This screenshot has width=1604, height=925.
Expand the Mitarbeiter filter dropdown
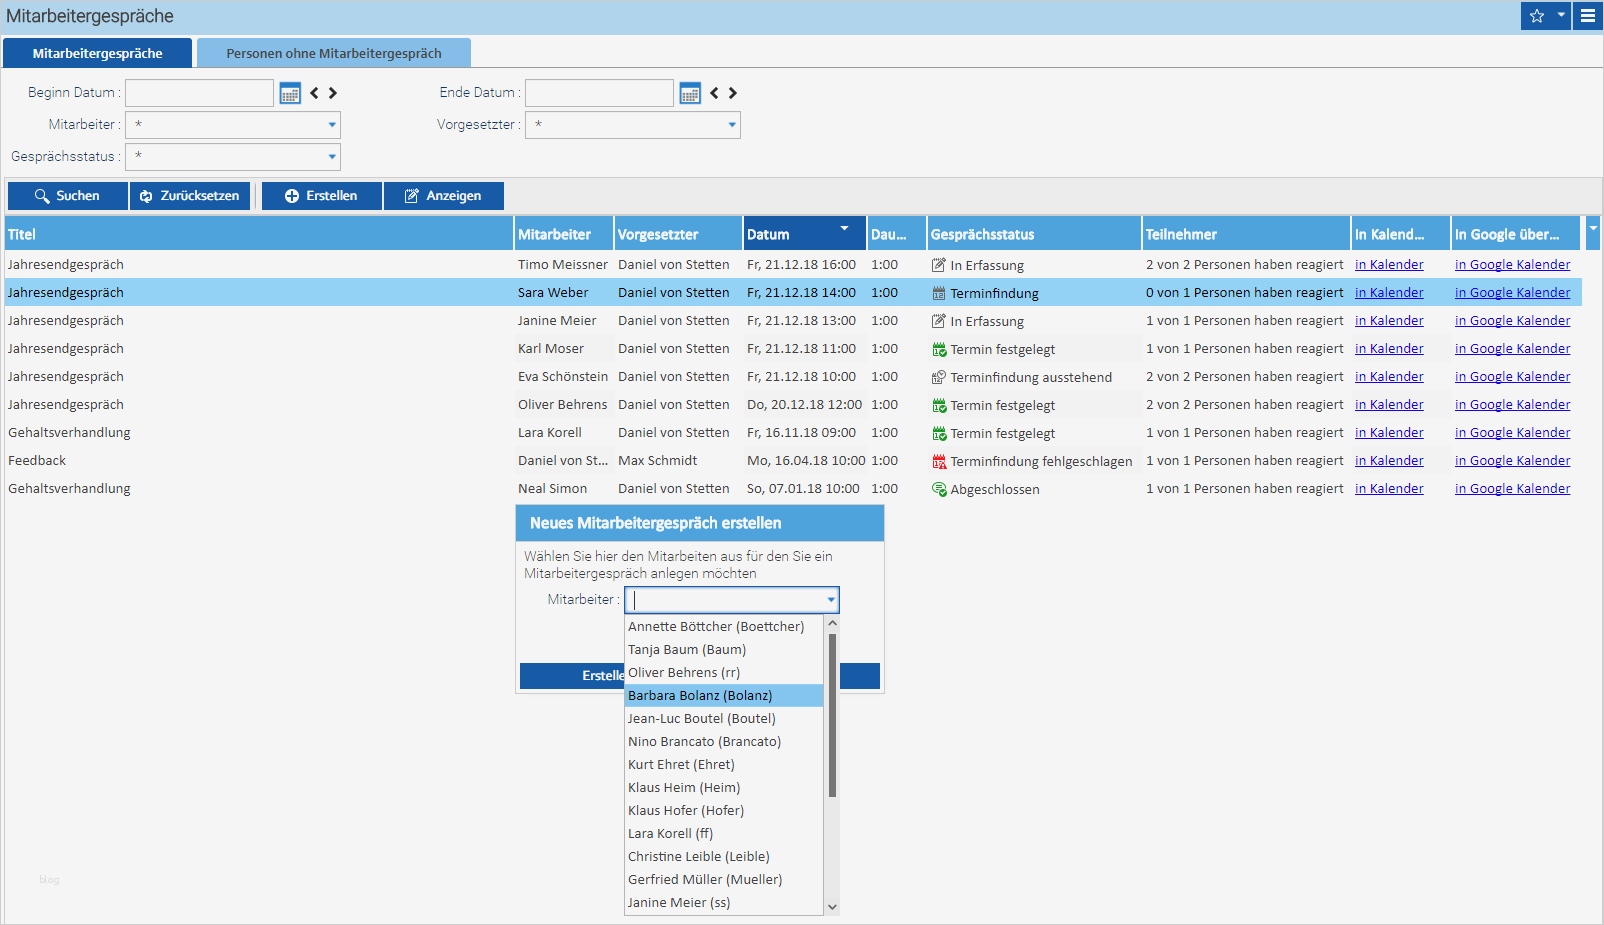332,125
